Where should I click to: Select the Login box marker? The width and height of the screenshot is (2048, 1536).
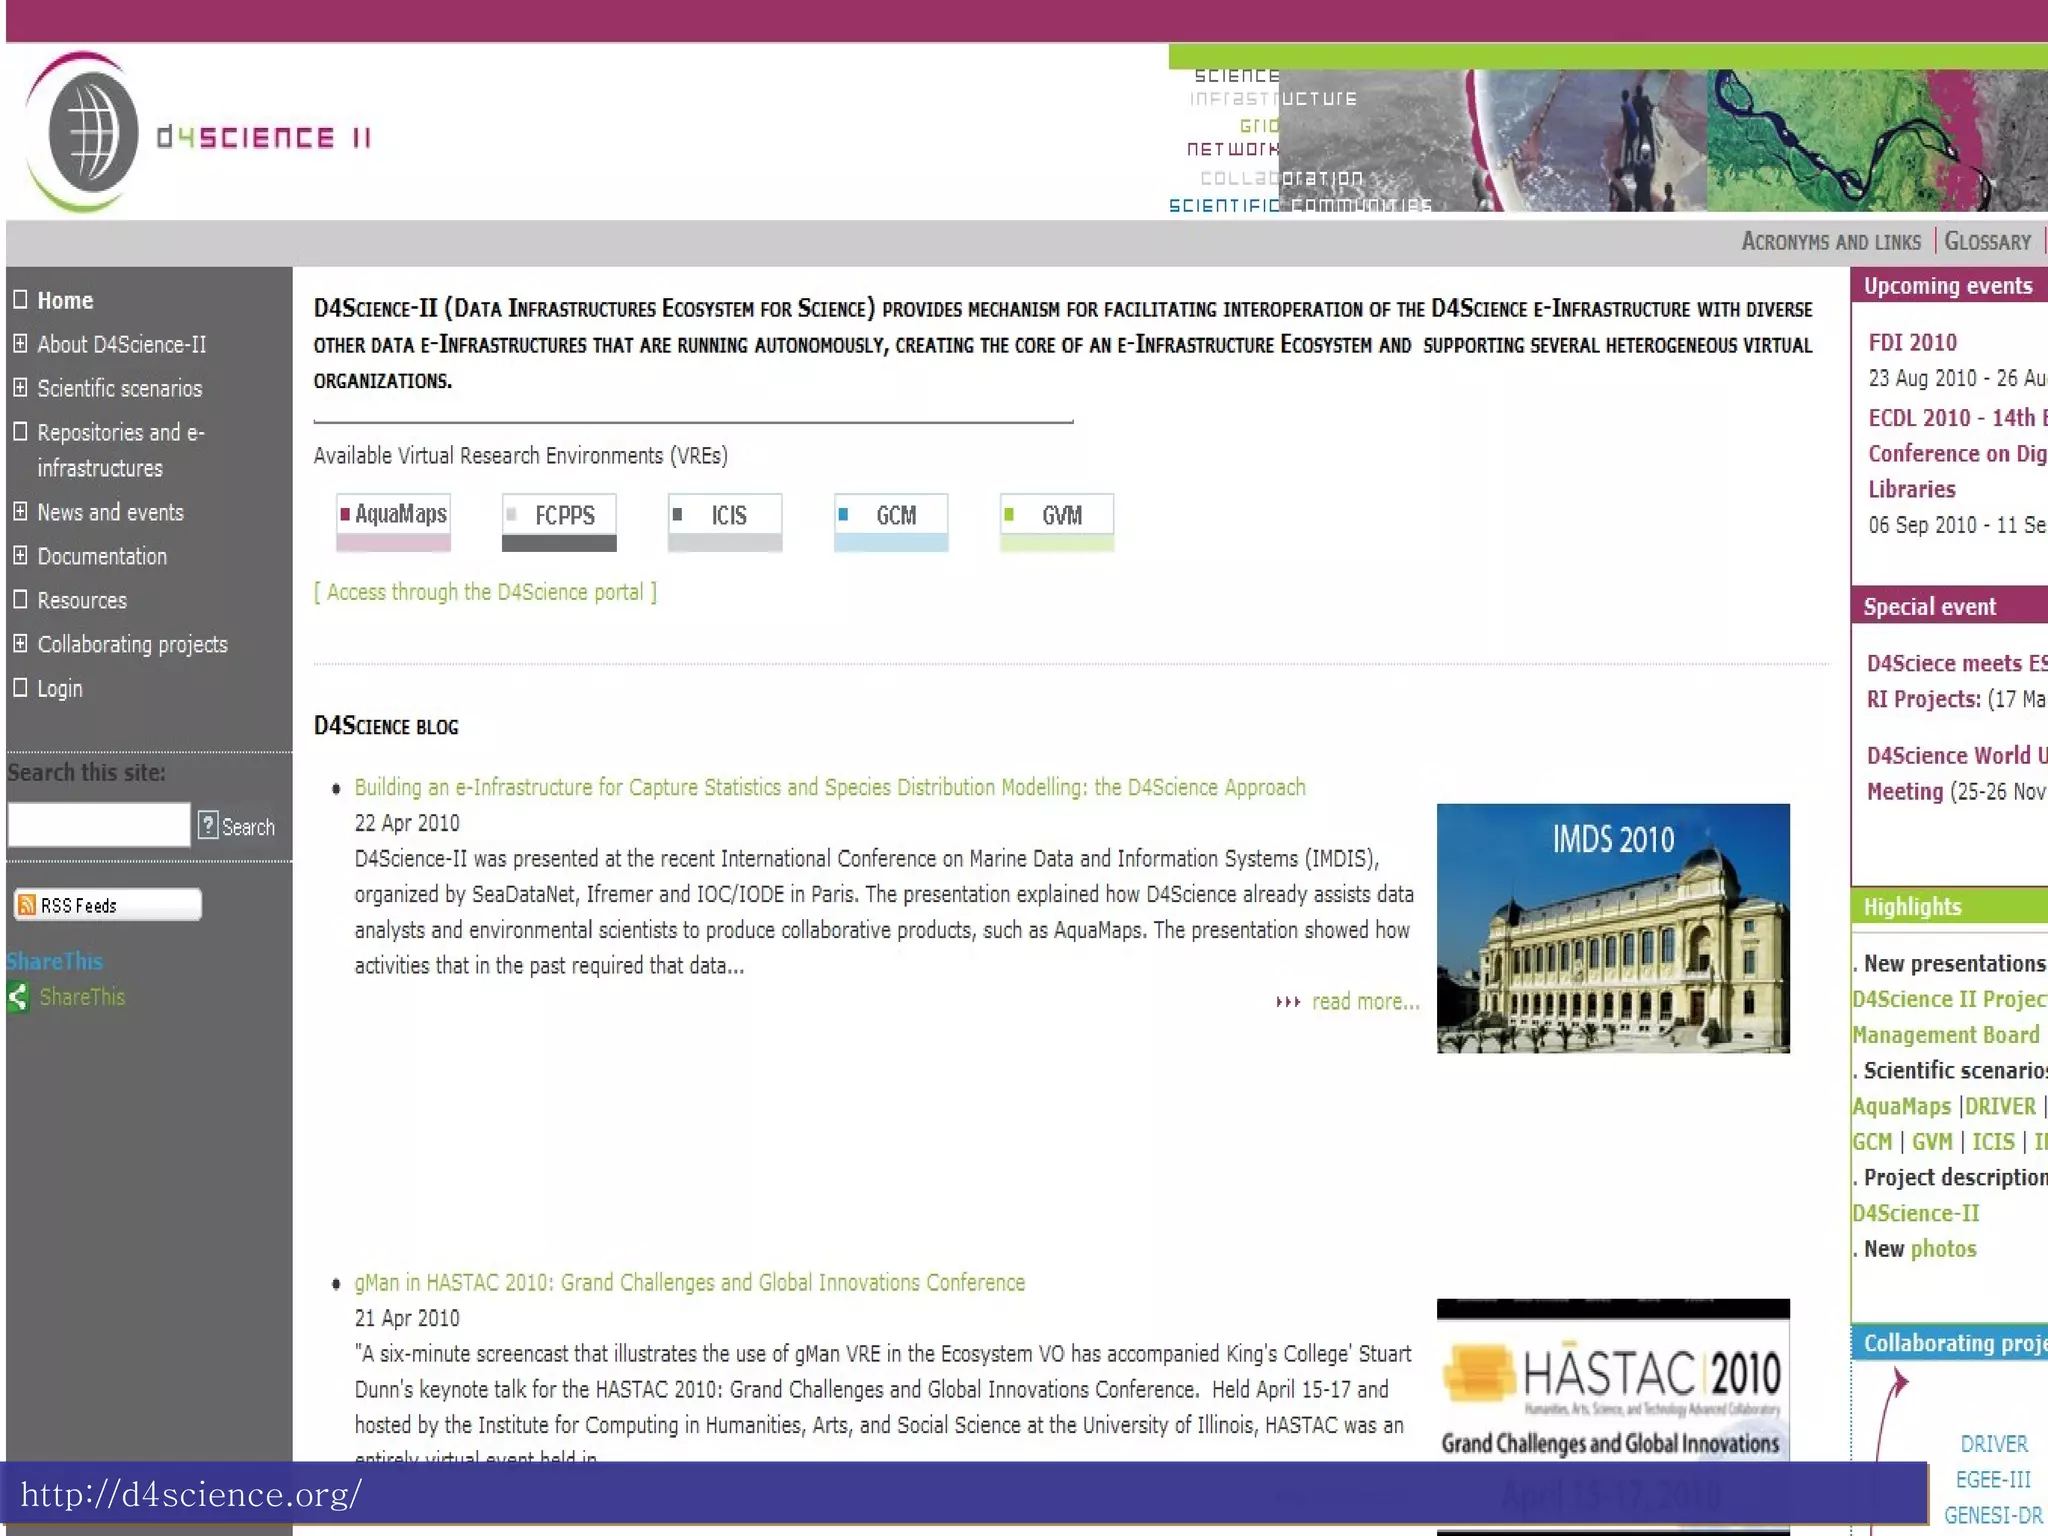[20, 688]
